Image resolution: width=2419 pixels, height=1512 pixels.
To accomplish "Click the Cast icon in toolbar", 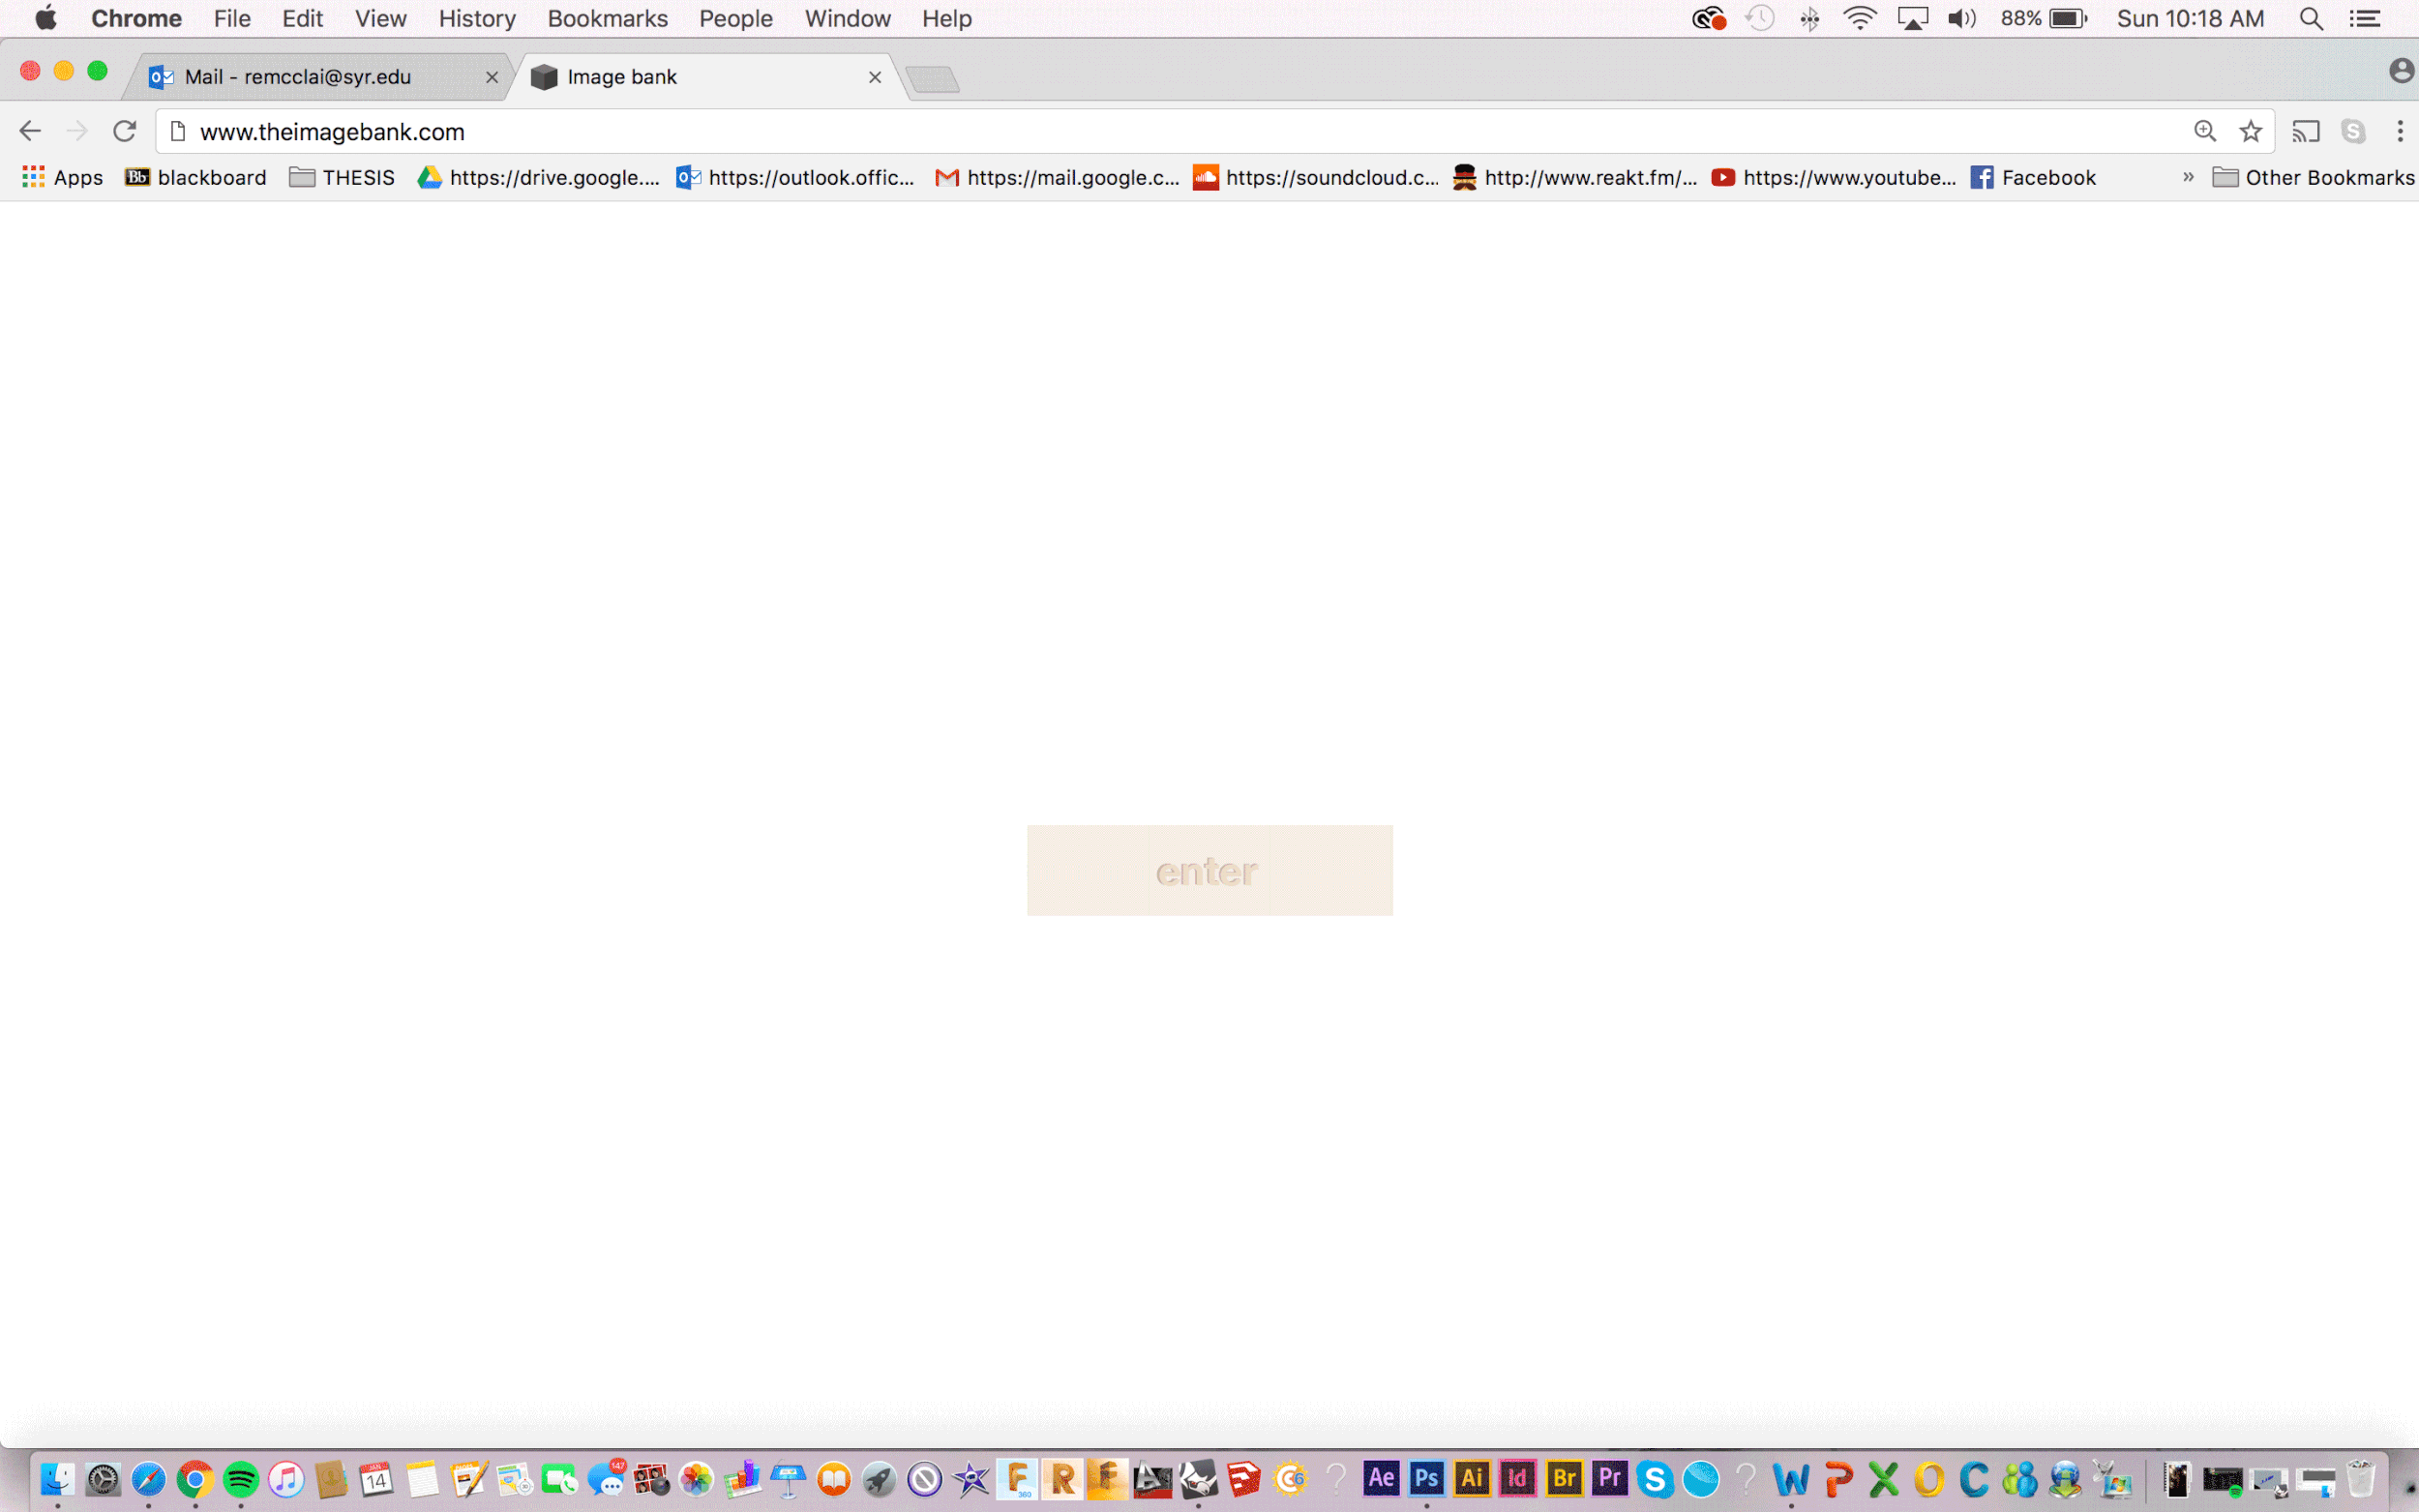I will [2305, 131].
